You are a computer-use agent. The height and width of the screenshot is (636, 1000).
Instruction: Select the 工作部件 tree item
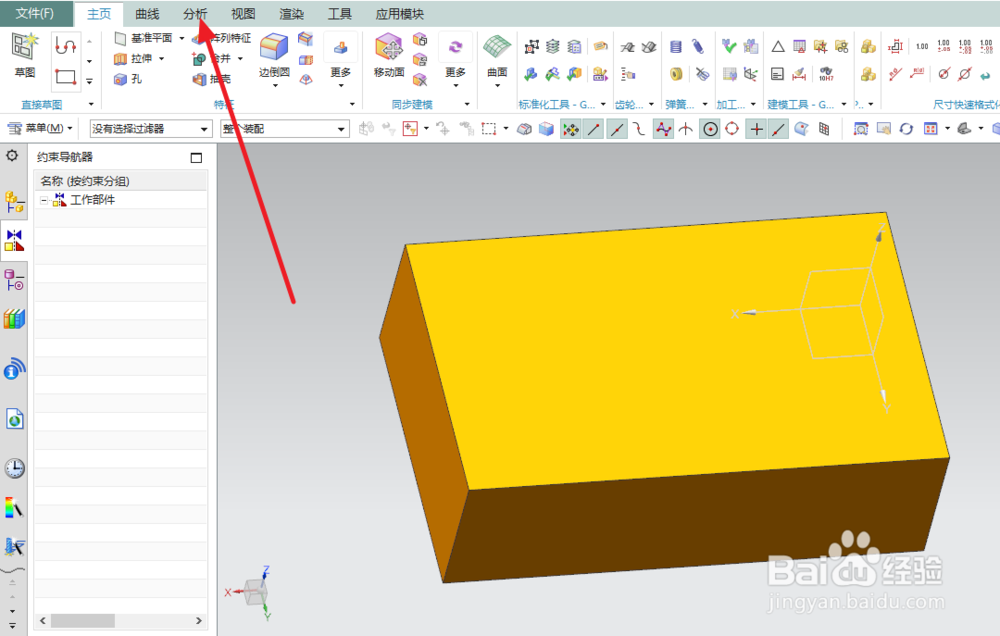click(x=92, y=200)
